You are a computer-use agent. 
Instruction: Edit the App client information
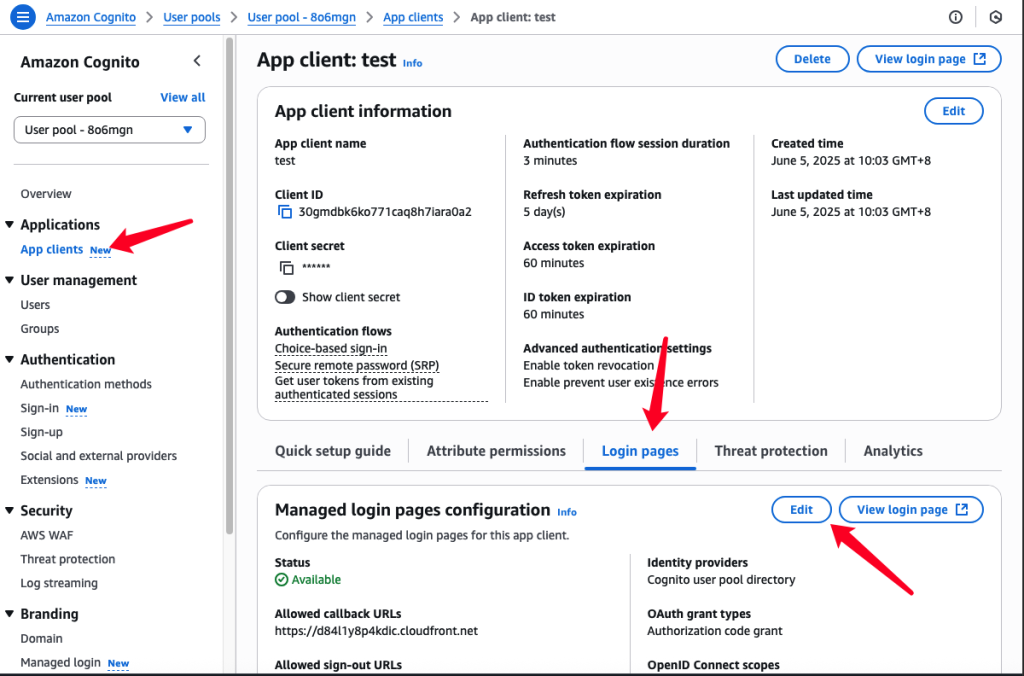[953, 111]
